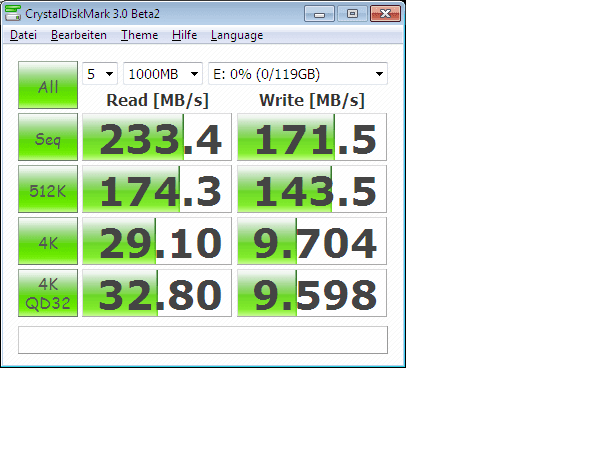Open the Theme menu
The width and height of the screenshot is (614, 460).
coord(139,35)
